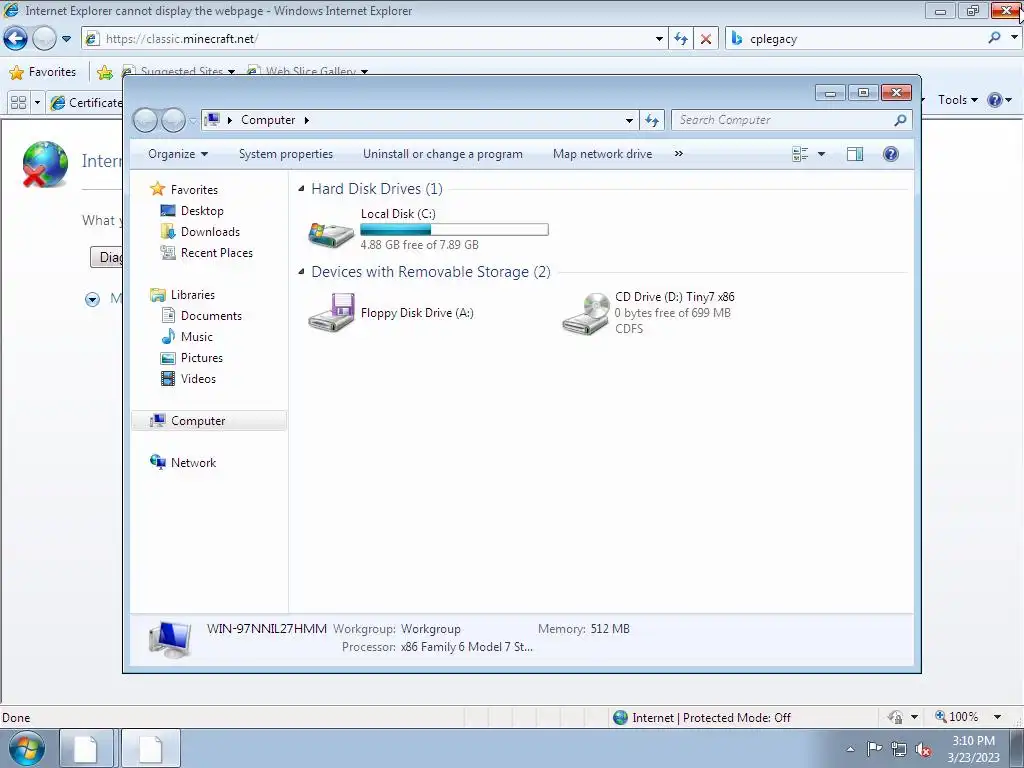Select the CD Drive (D:) Tiny7 x86 icon
Screen dimensions: 1024x768
tap(586, 314)
